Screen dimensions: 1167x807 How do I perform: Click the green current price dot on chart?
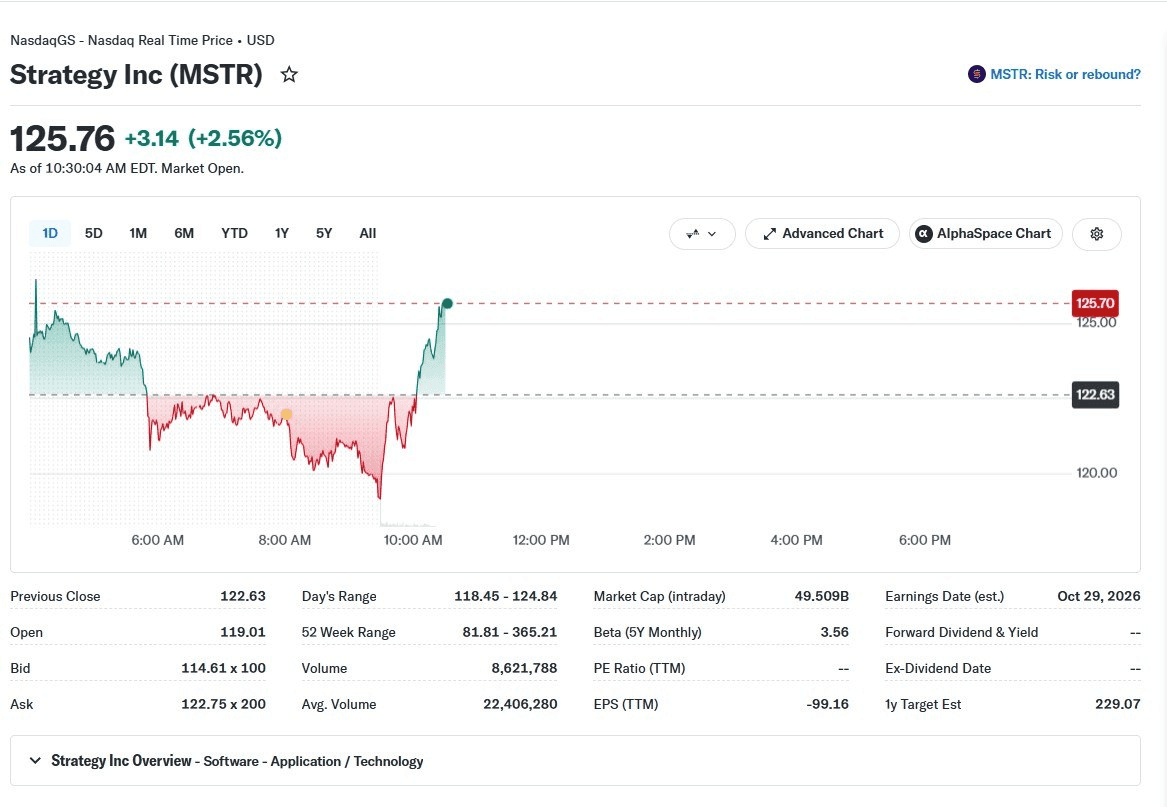point(447,303)
